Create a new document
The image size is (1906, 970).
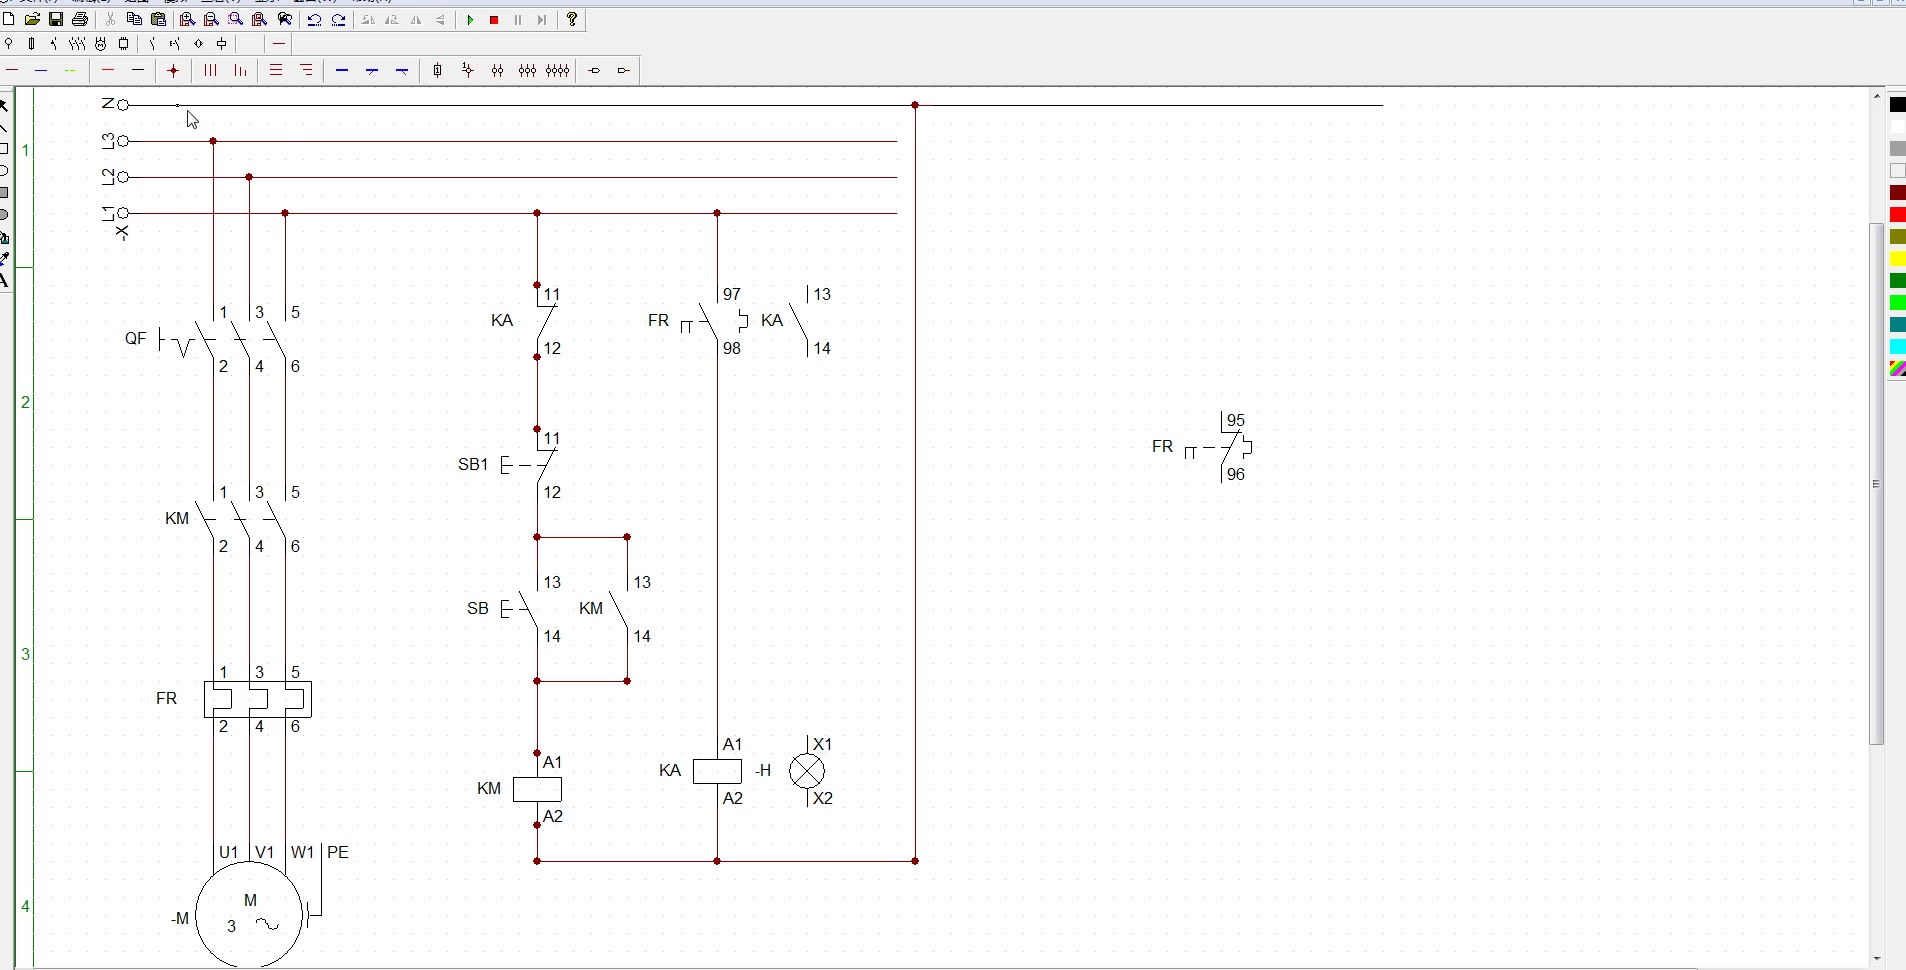click(x=9, y=19)
